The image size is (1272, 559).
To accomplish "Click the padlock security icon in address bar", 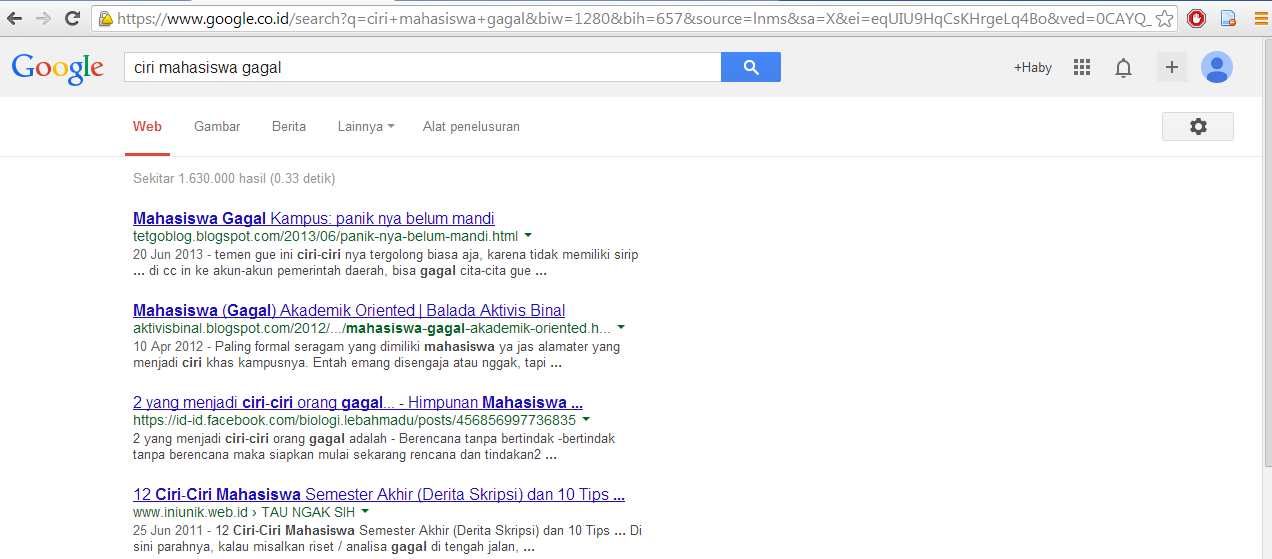I will pos(105,18).
